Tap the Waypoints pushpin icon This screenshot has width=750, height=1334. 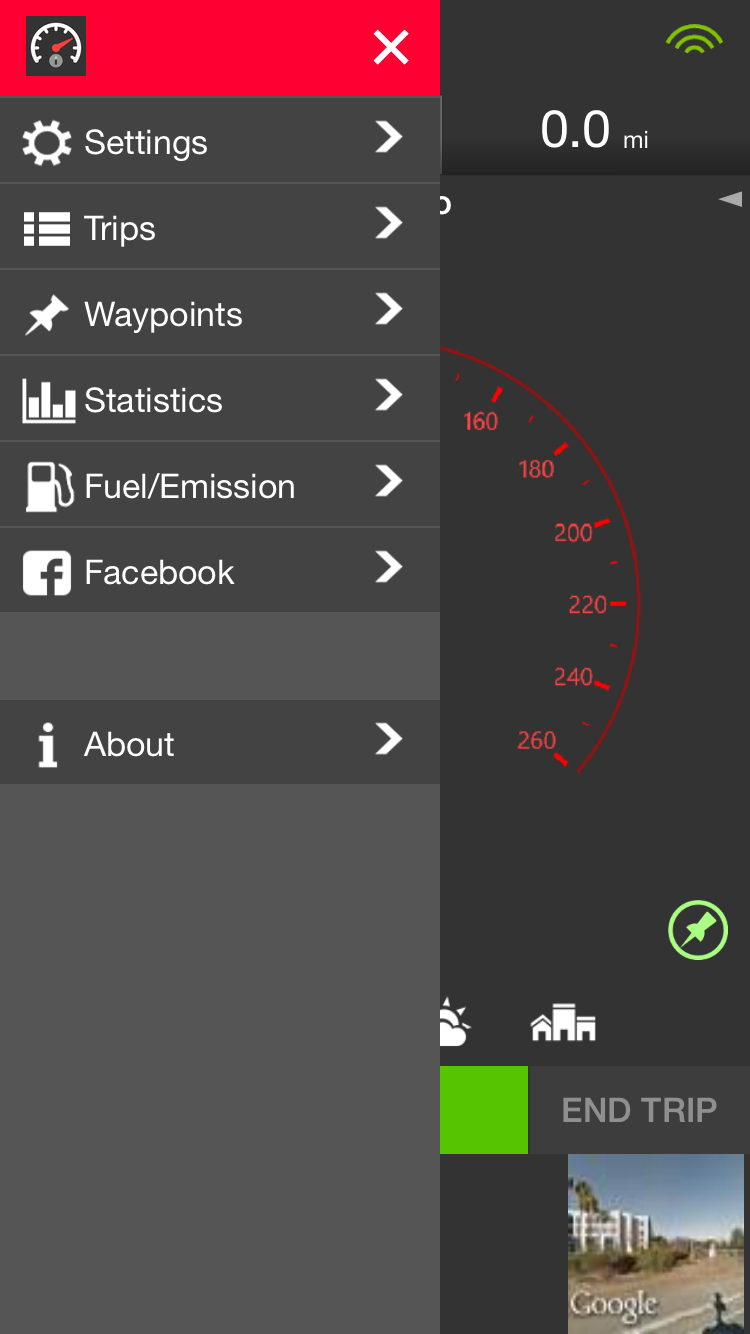tap(46, 316)
